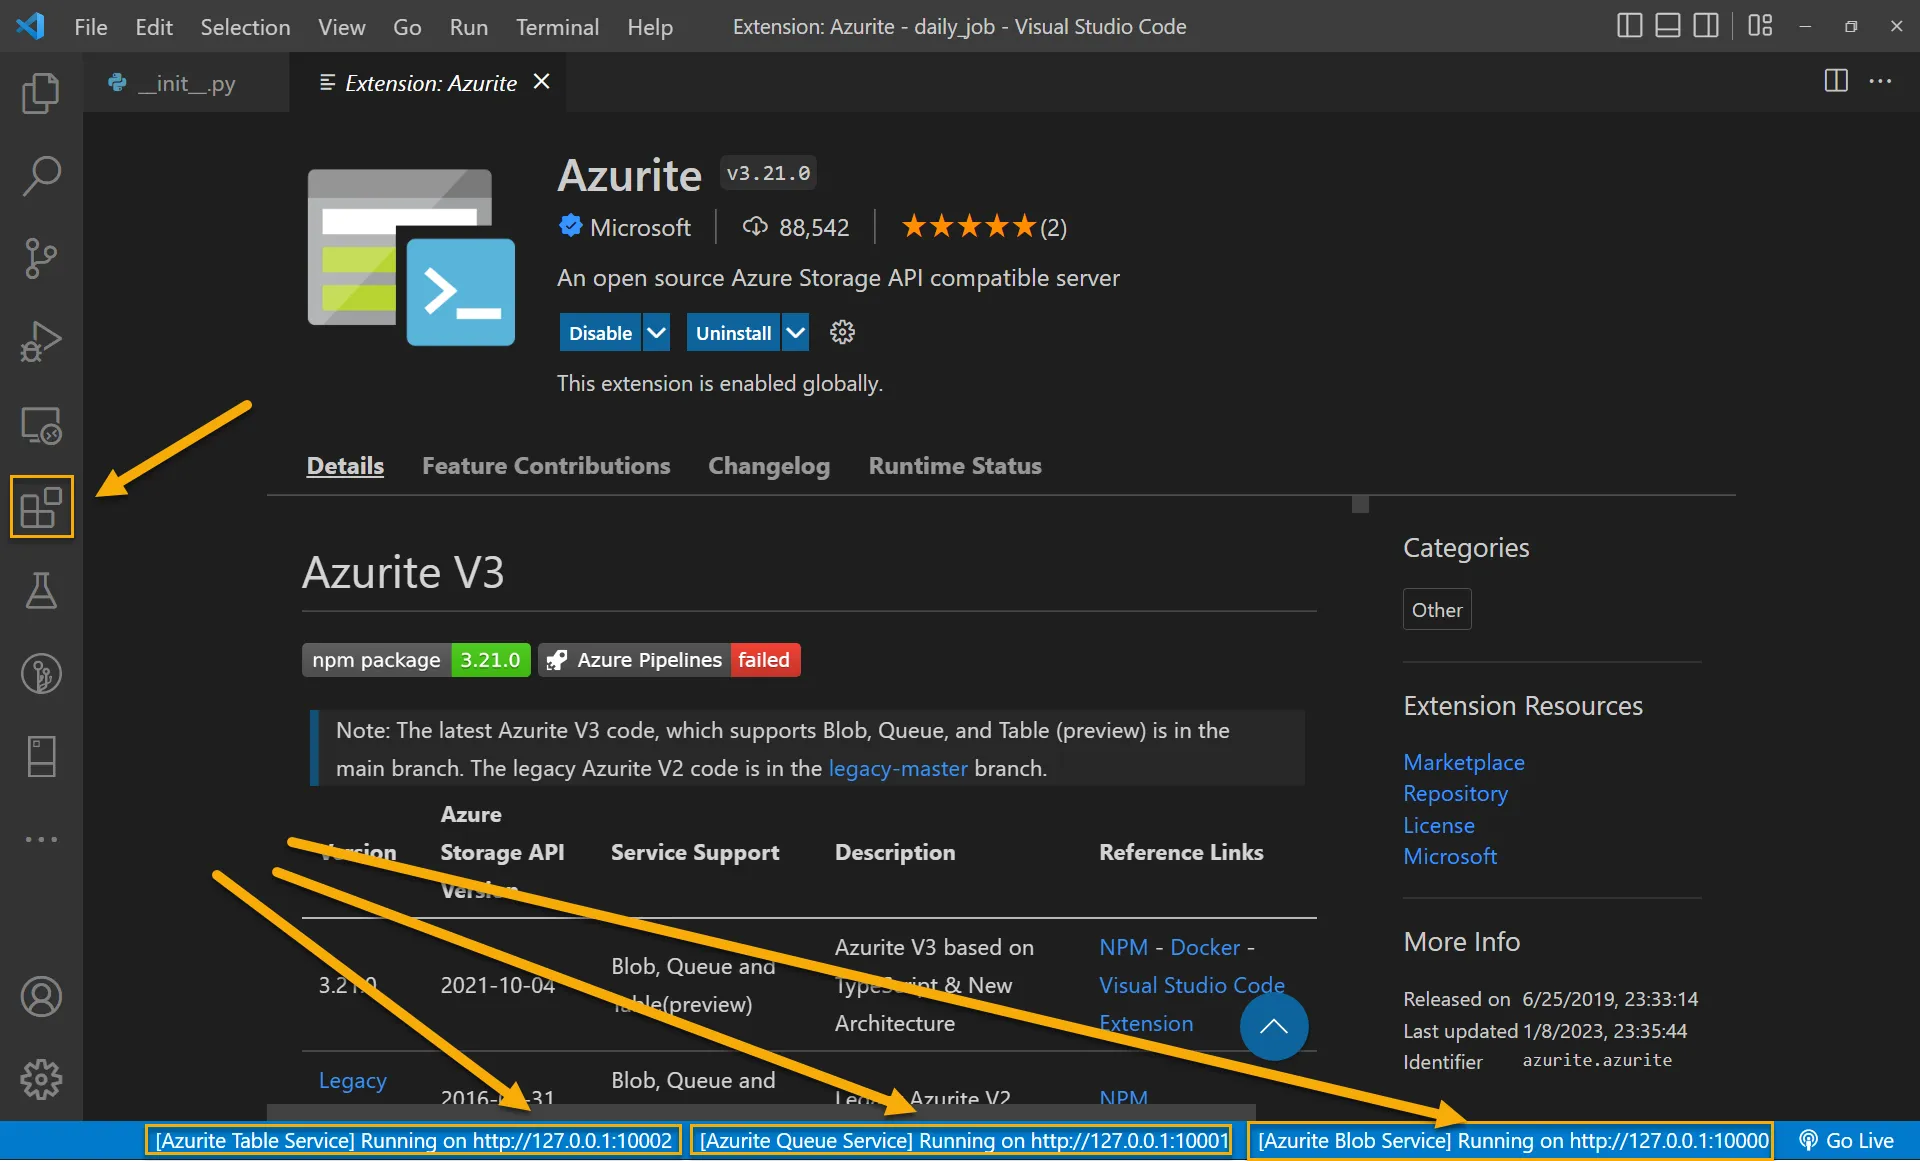Open the Remote Explorer view
The width and height of the screenshot is (1920, 1161).
(41, 425)
